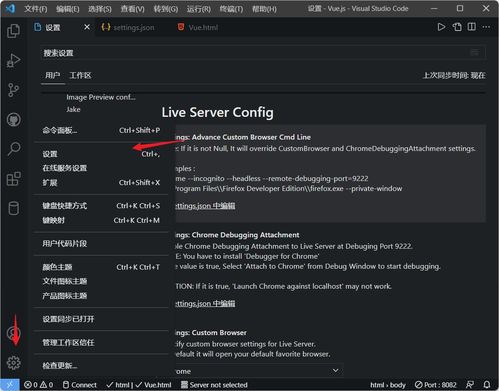This screenshot has width=499, height=391.
Task: Open the 查看(V) menu
Action: click(132, 9)
